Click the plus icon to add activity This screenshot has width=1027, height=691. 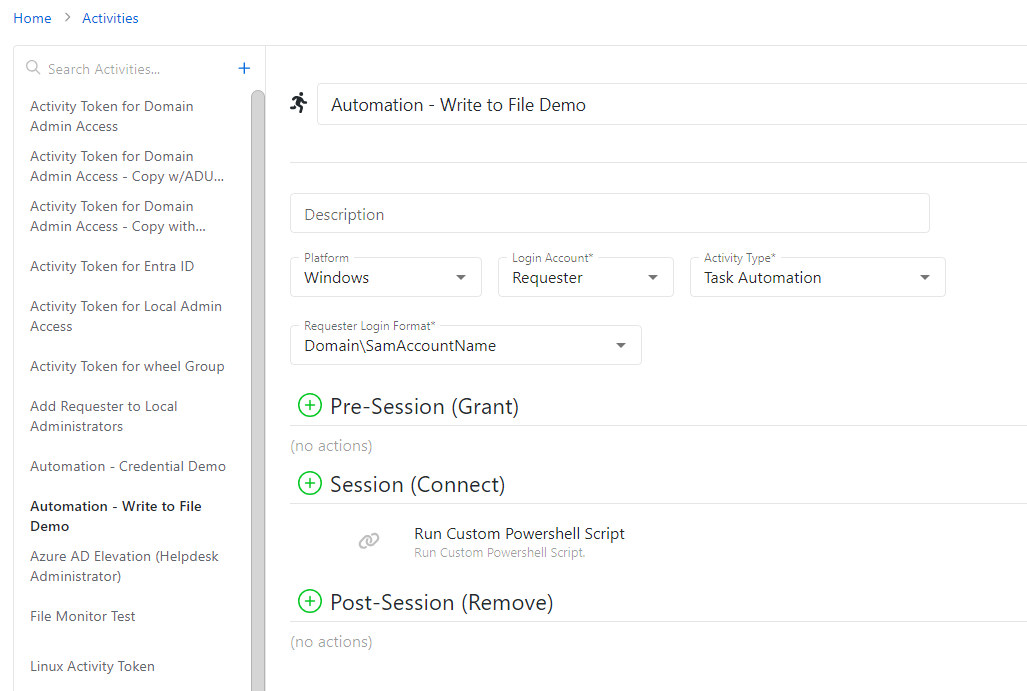244,68
